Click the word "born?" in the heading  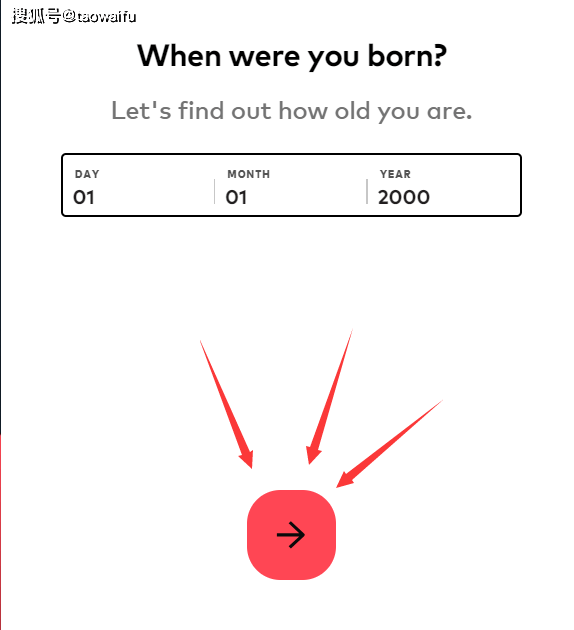[x=407, y=56]
